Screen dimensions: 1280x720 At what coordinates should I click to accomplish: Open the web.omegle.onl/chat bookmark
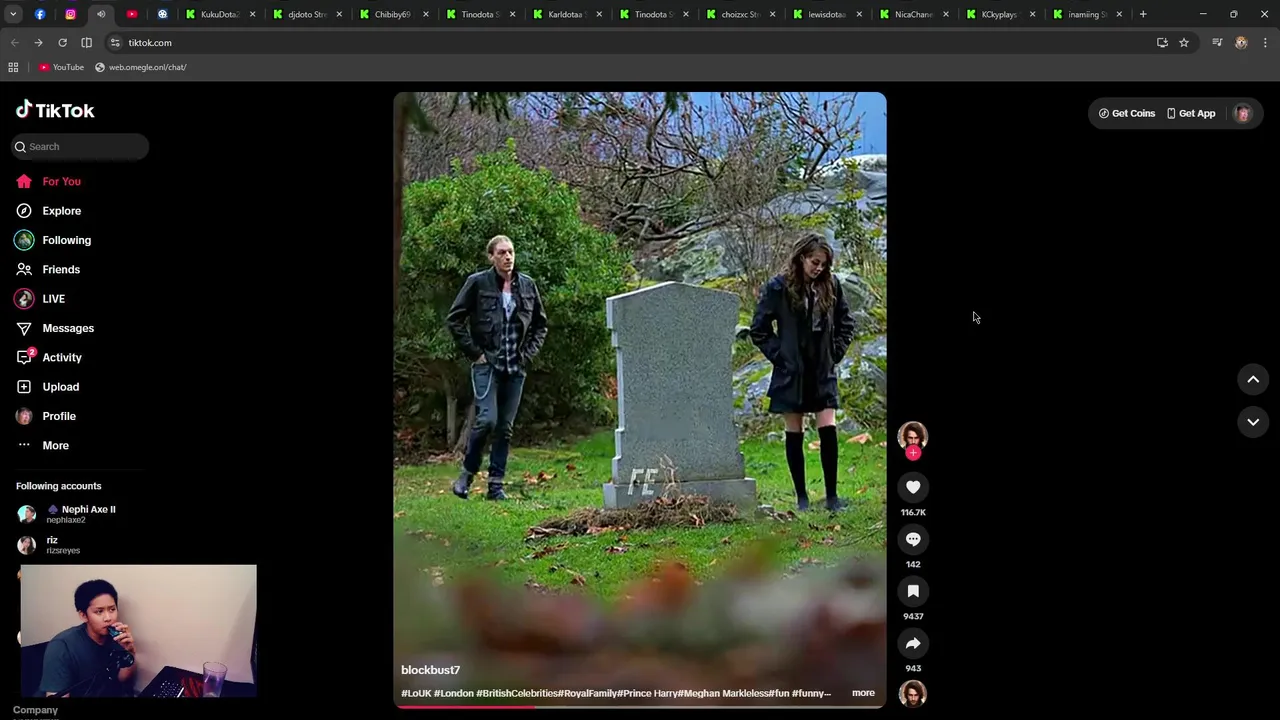pos(140,67)
